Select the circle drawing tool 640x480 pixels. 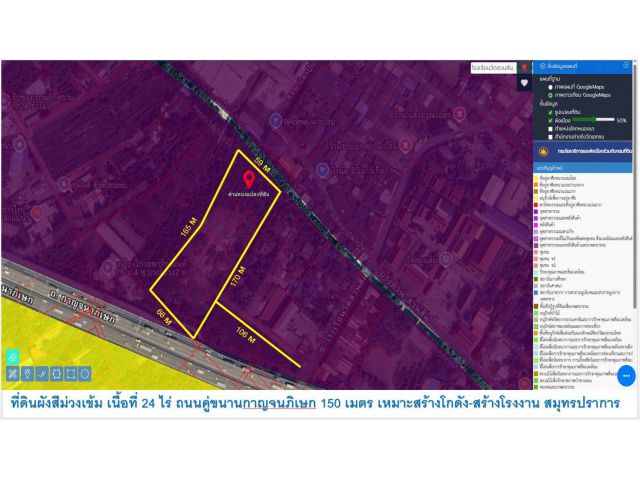click(84, 373)
